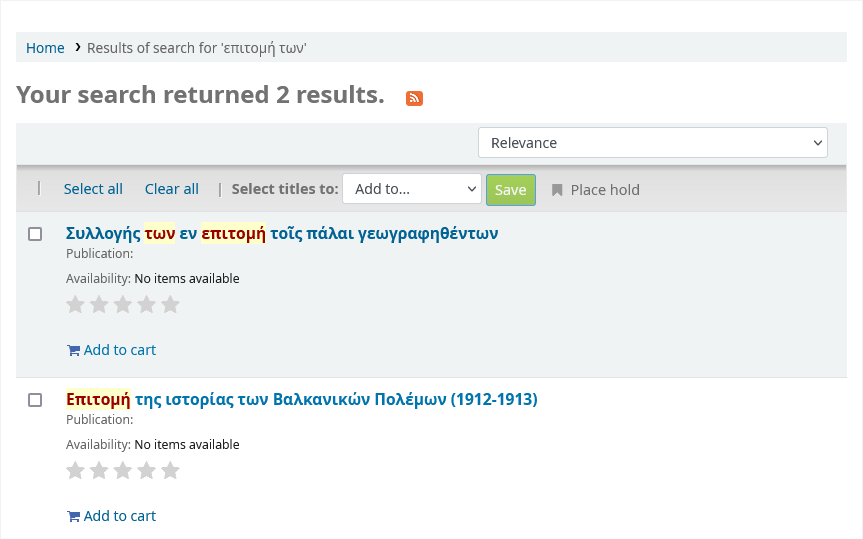The height and width of the screenshot is (539, 863).
Task: Open the RSS feed icon for search
Action: click(x=414, y=97)
